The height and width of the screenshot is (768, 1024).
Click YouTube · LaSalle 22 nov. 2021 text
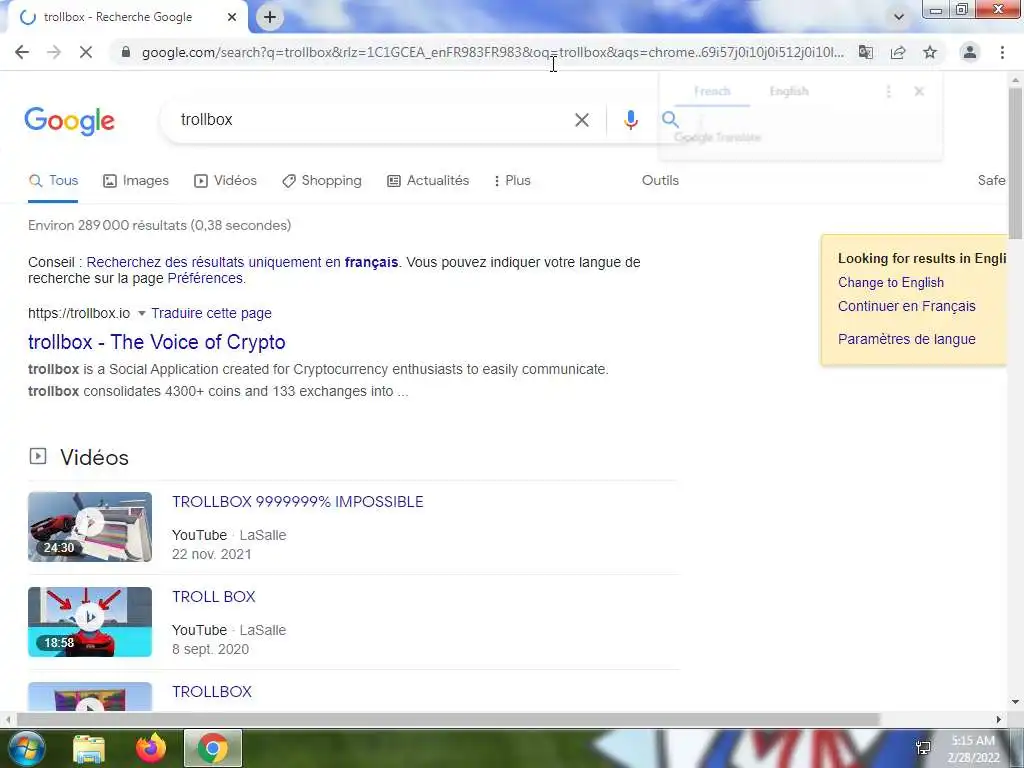click(229, 545)
